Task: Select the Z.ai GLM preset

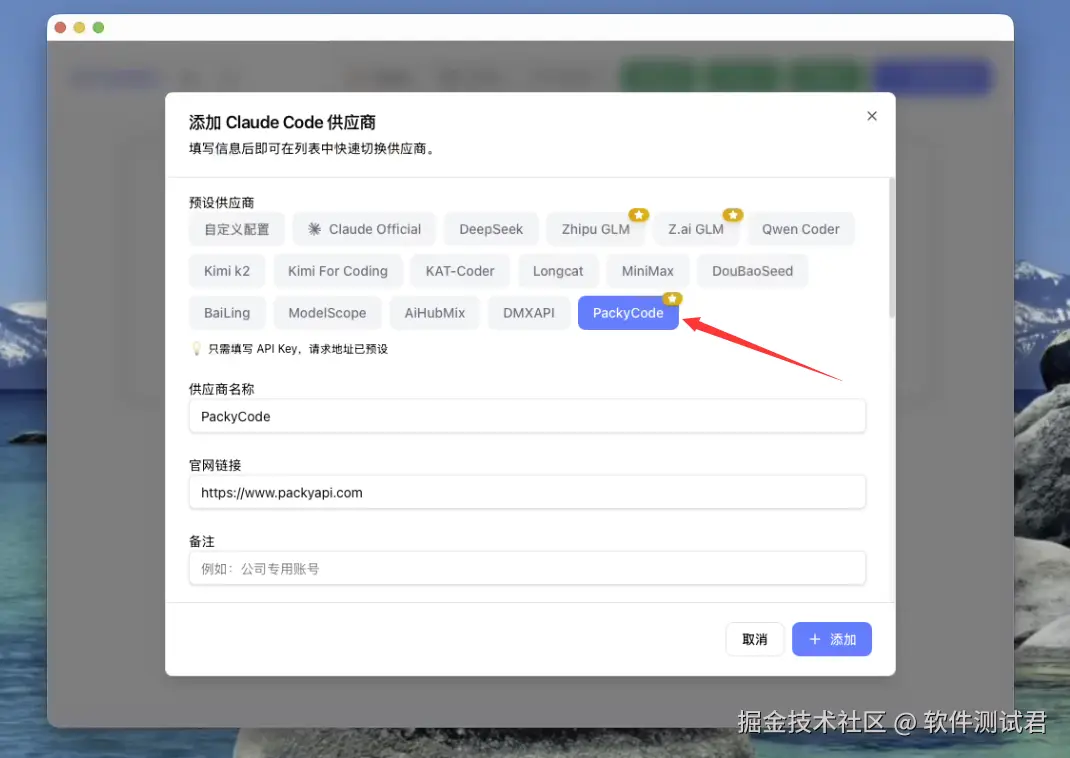Action: 695,229
